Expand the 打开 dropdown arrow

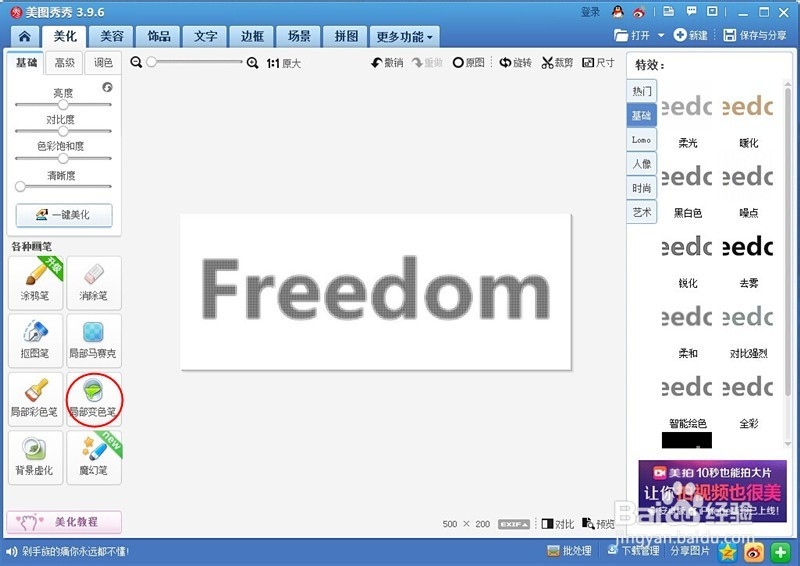(661, 35)
